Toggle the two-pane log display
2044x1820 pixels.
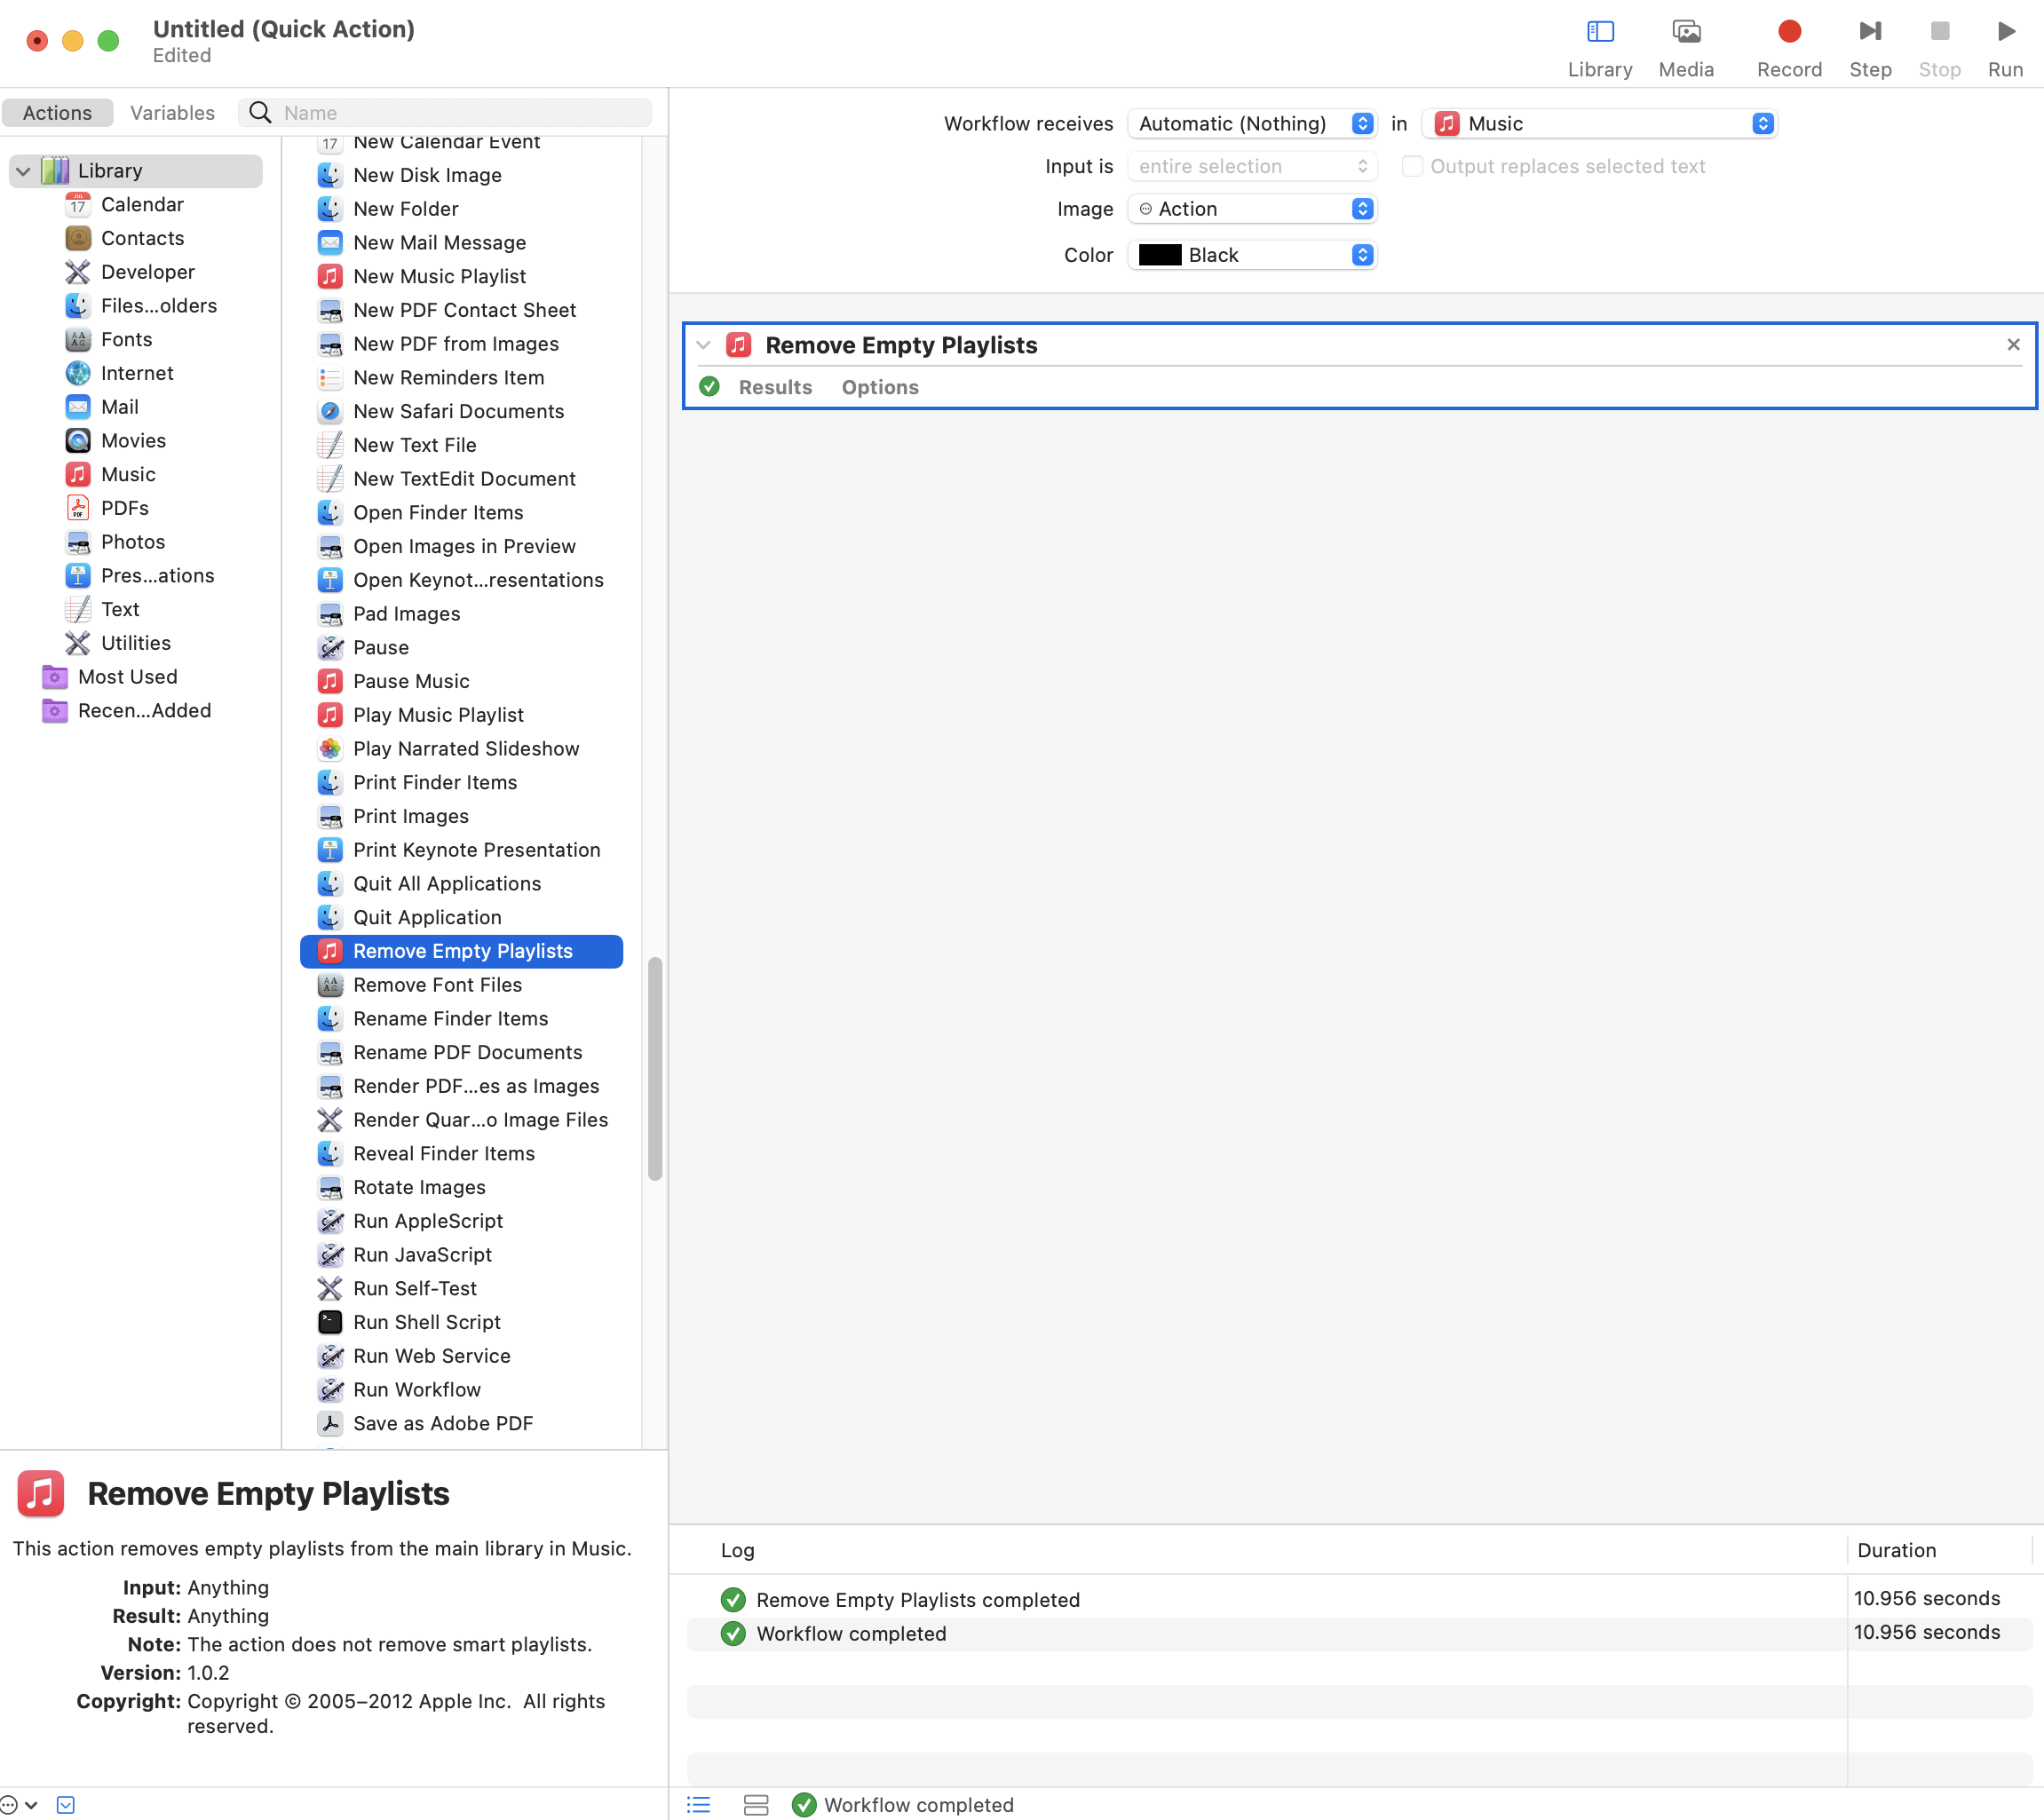(756, 1805)
